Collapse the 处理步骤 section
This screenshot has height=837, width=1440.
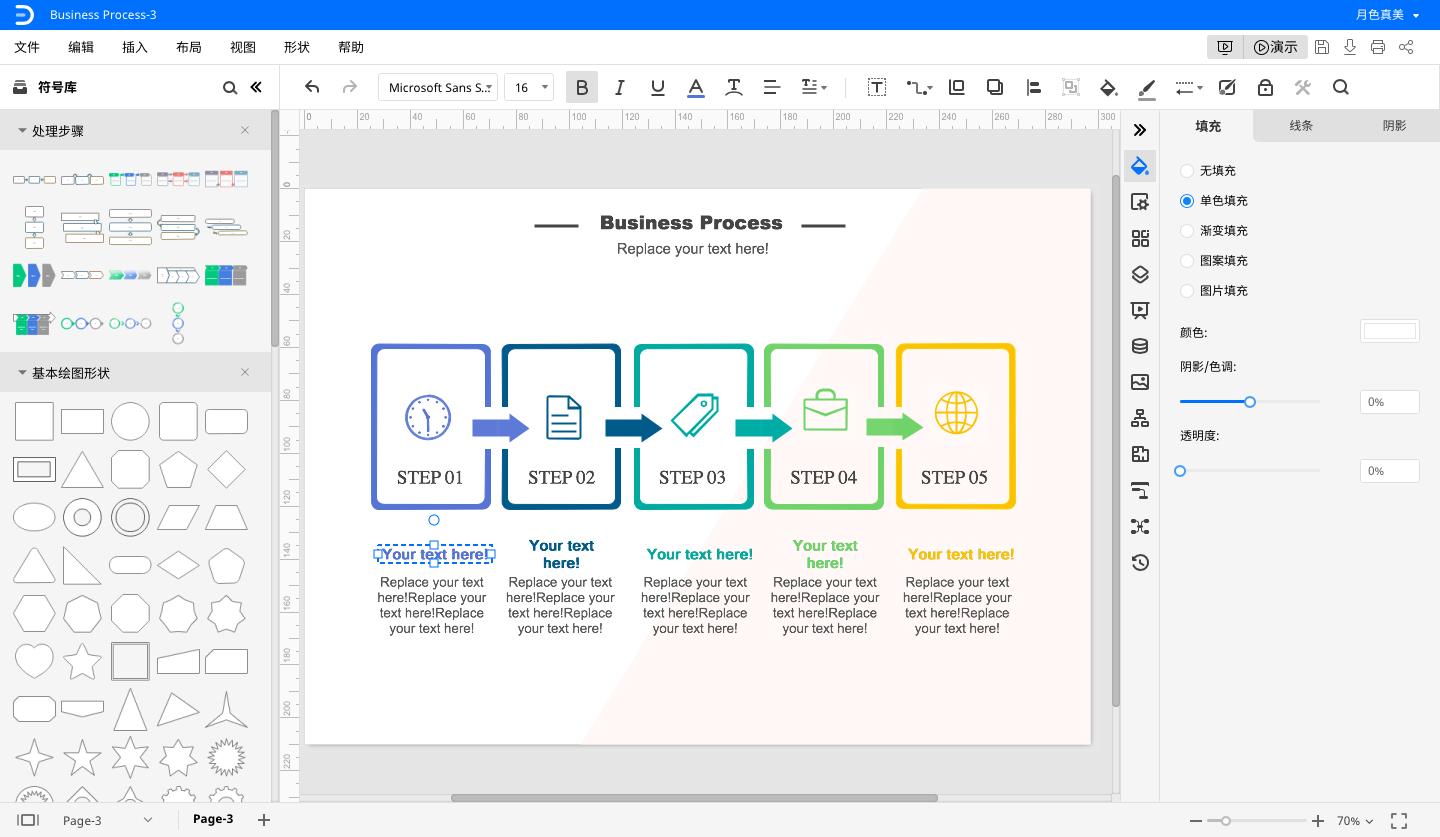[x=22, y=131]
